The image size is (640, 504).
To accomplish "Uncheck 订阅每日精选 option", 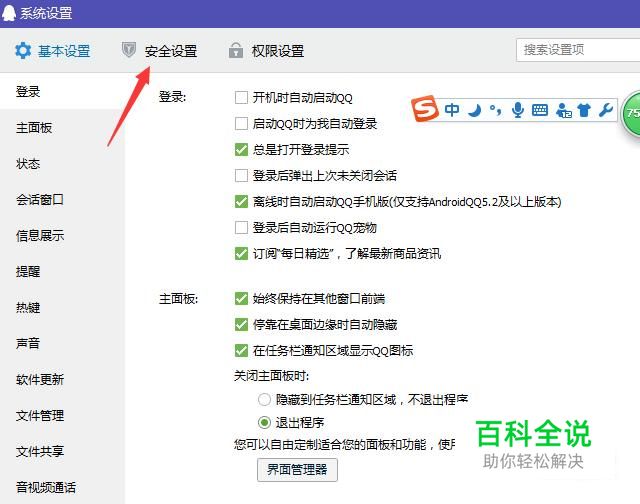I will coord(241,253).
